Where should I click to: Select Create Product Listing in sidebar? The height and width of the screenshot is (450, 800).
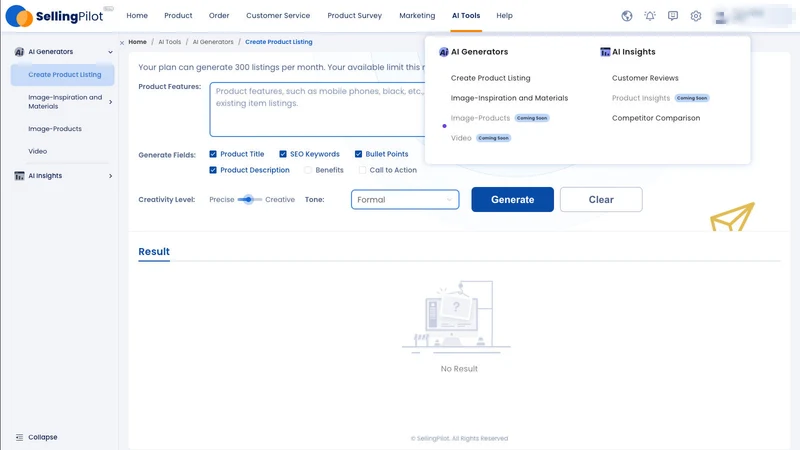coord(64,74)
